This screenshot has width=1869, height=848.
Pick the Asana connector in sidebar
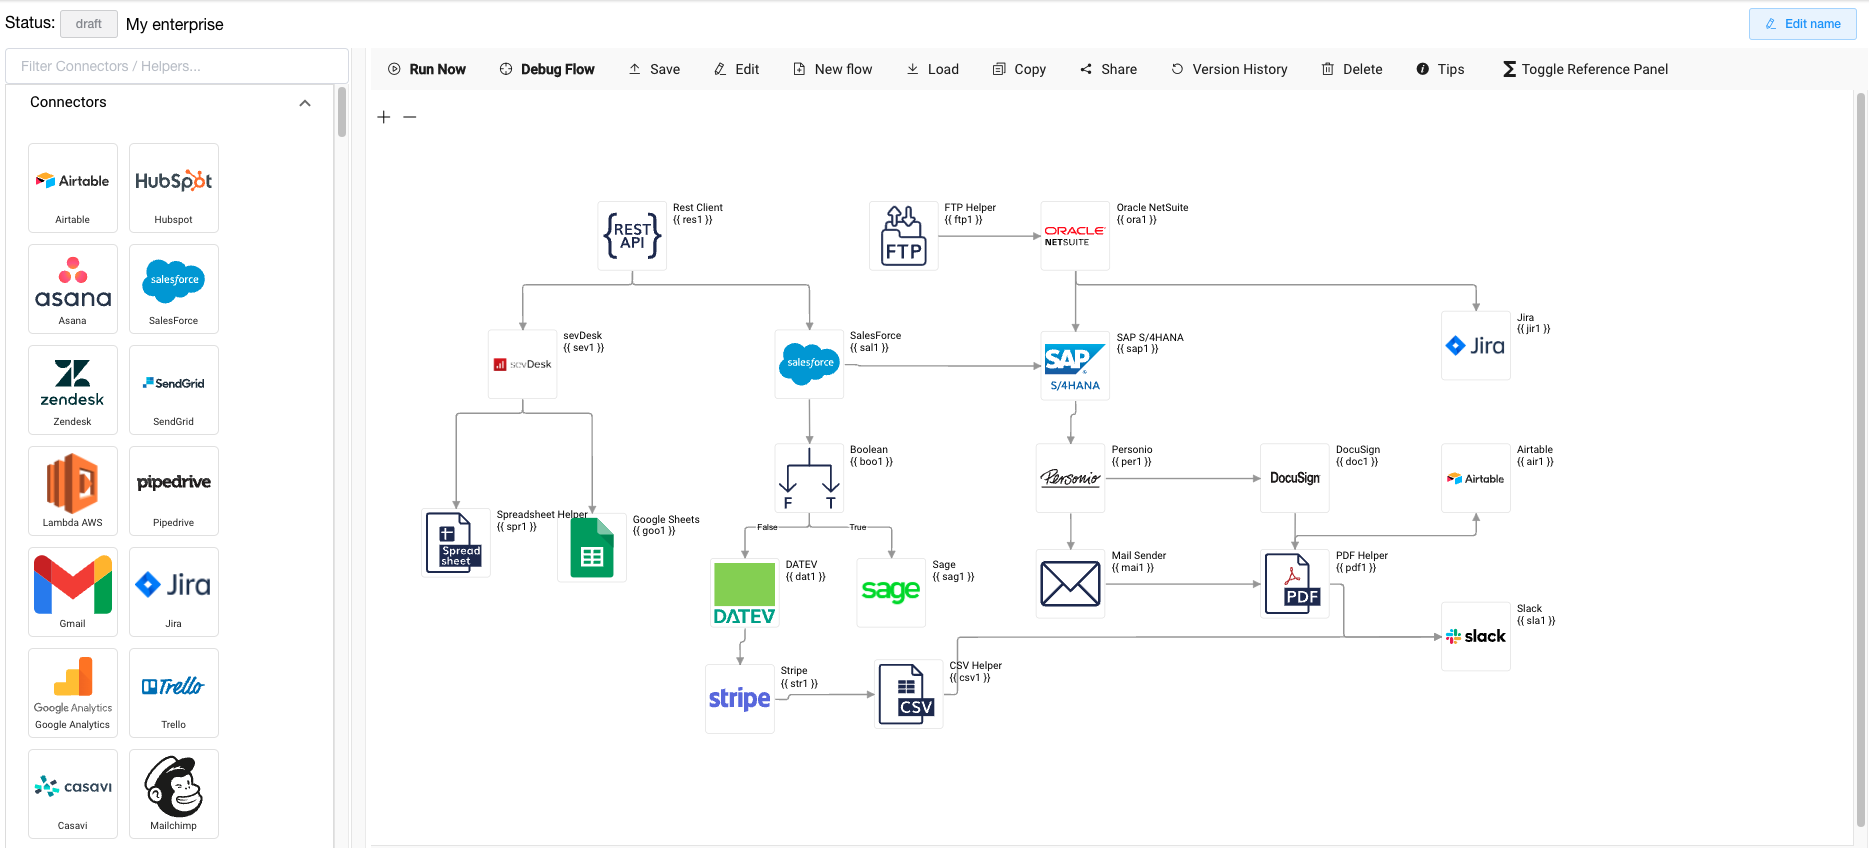click(x=73, y=289)
